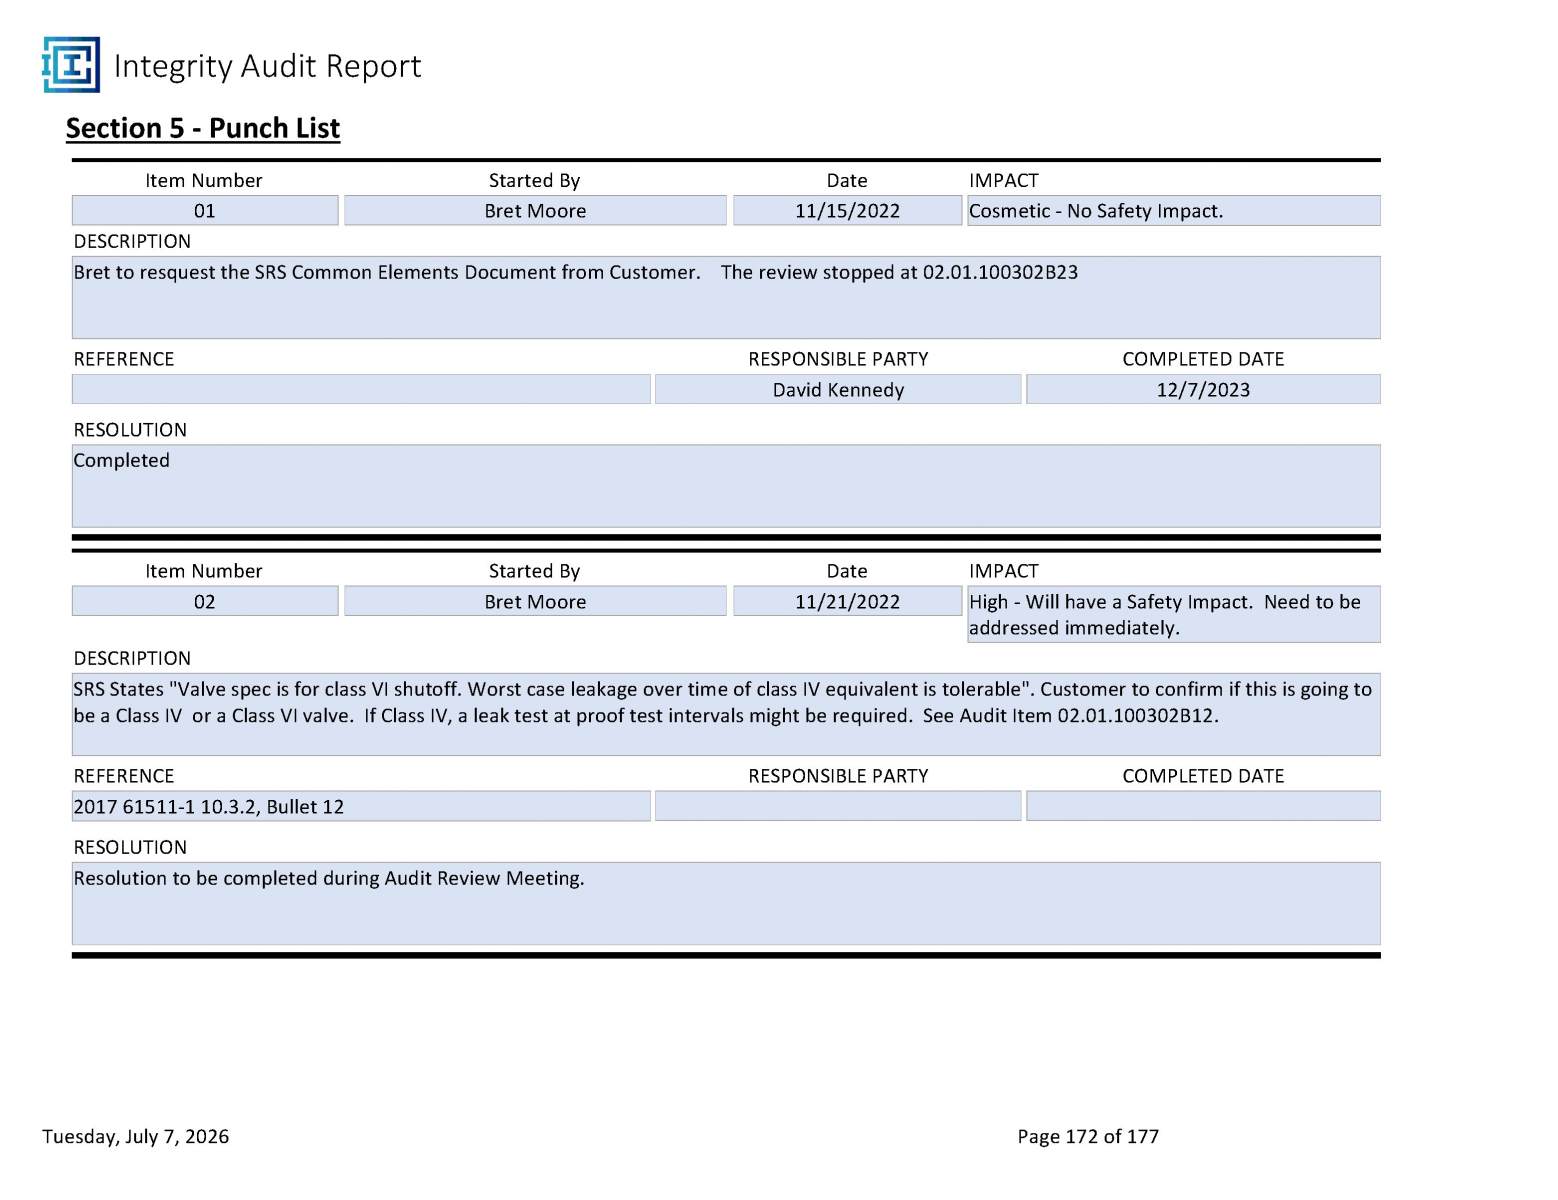
Task: Click the Integrity Audit Report logo icon
Action: point(71,65)
